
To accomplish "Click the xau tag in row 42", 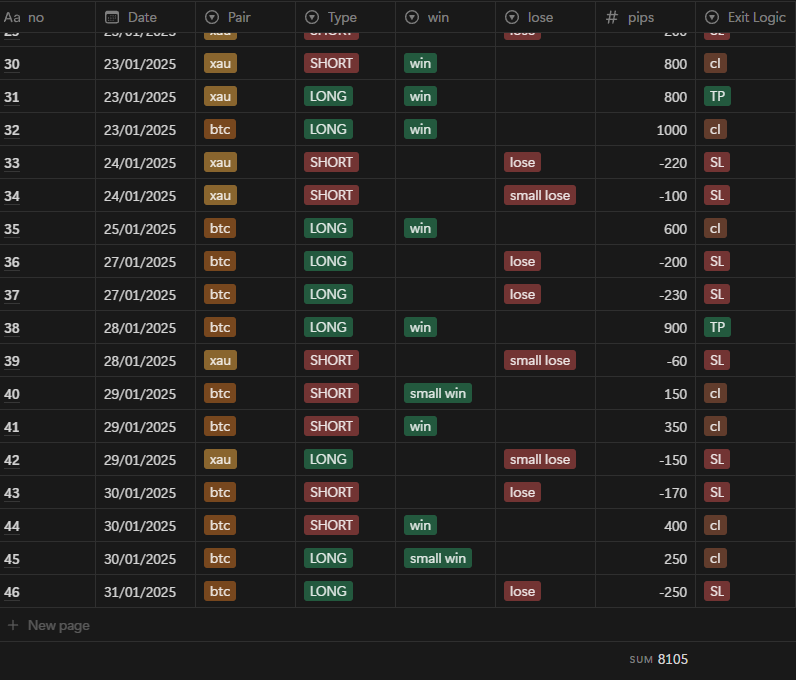I will [x=220, y=459].
